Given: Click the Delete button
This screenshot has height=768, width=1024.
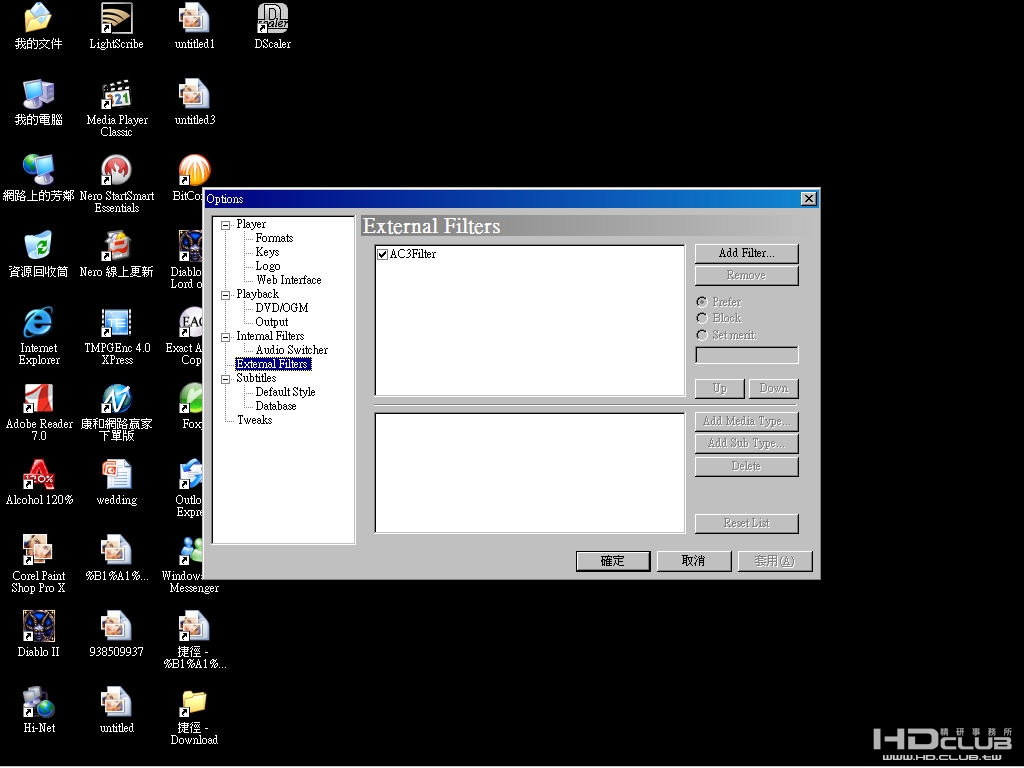Looking at the screenshot, I should [746, 466].
